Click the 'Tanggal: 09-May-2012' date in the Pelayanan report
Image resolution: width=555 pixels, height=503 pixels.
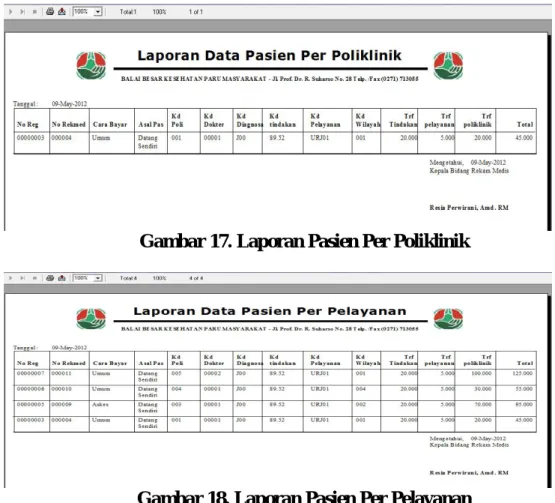click(50, 348)
